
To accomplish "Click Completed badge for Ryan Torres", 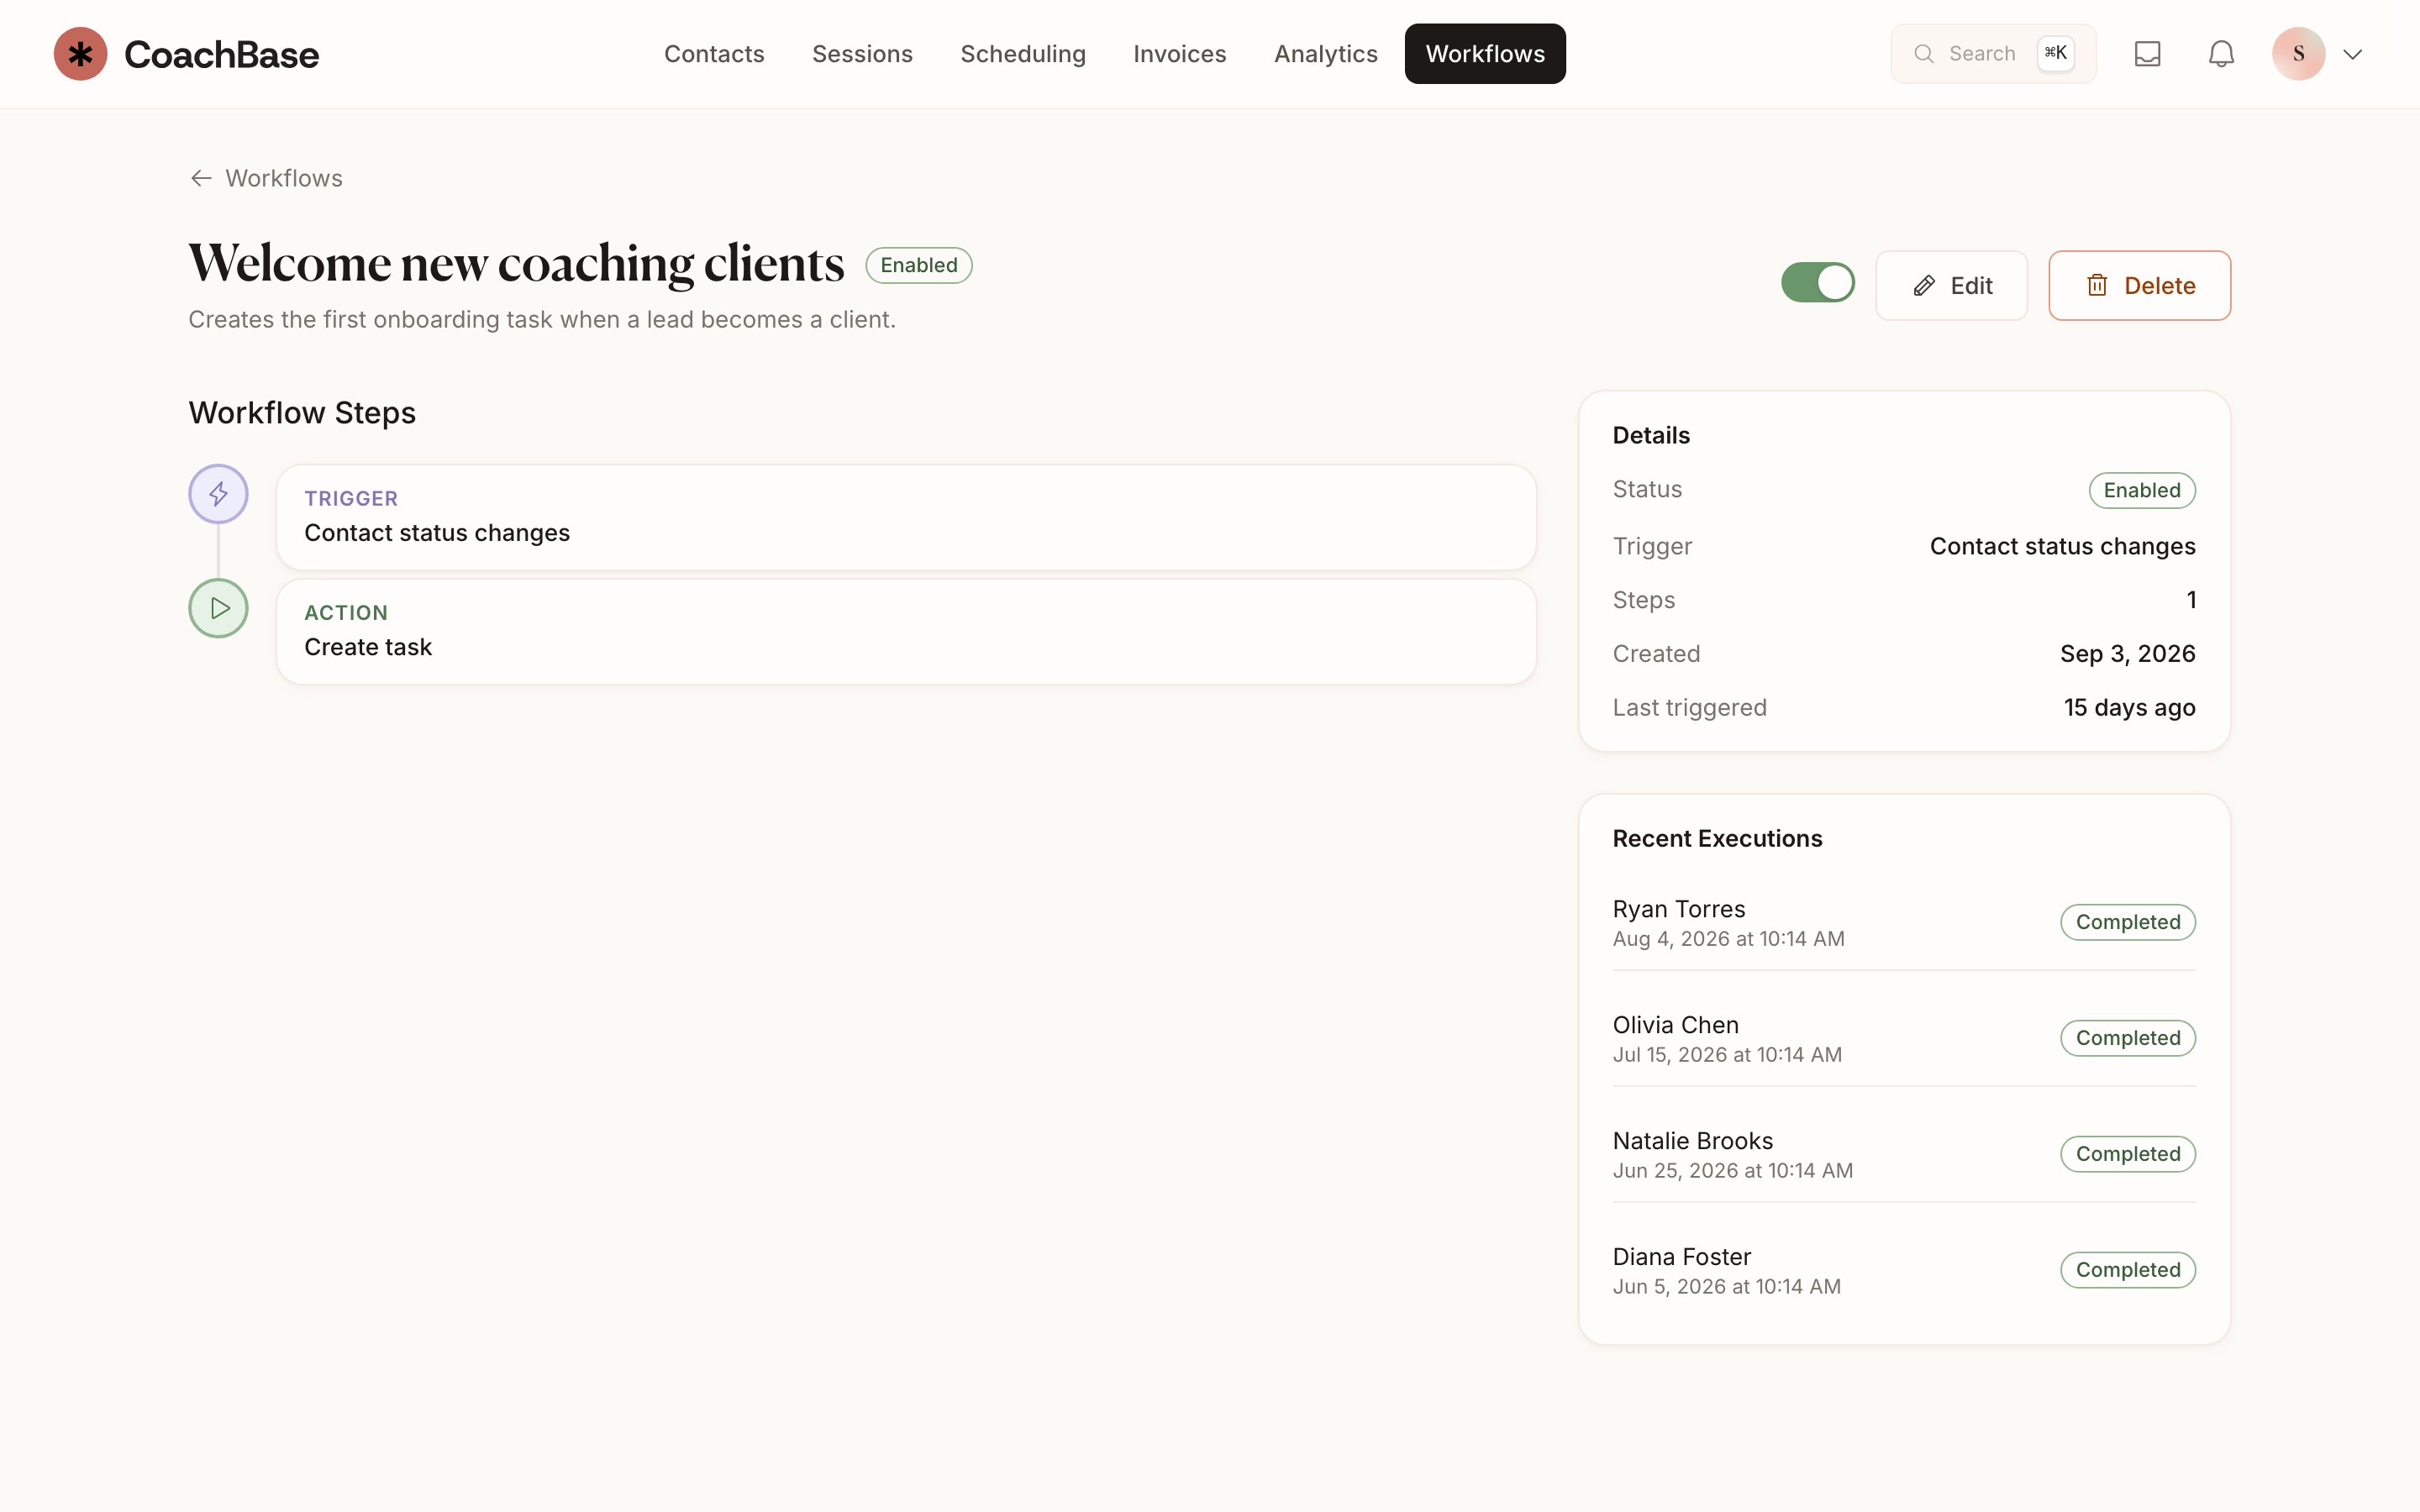I will click(x=2127, y=922).
